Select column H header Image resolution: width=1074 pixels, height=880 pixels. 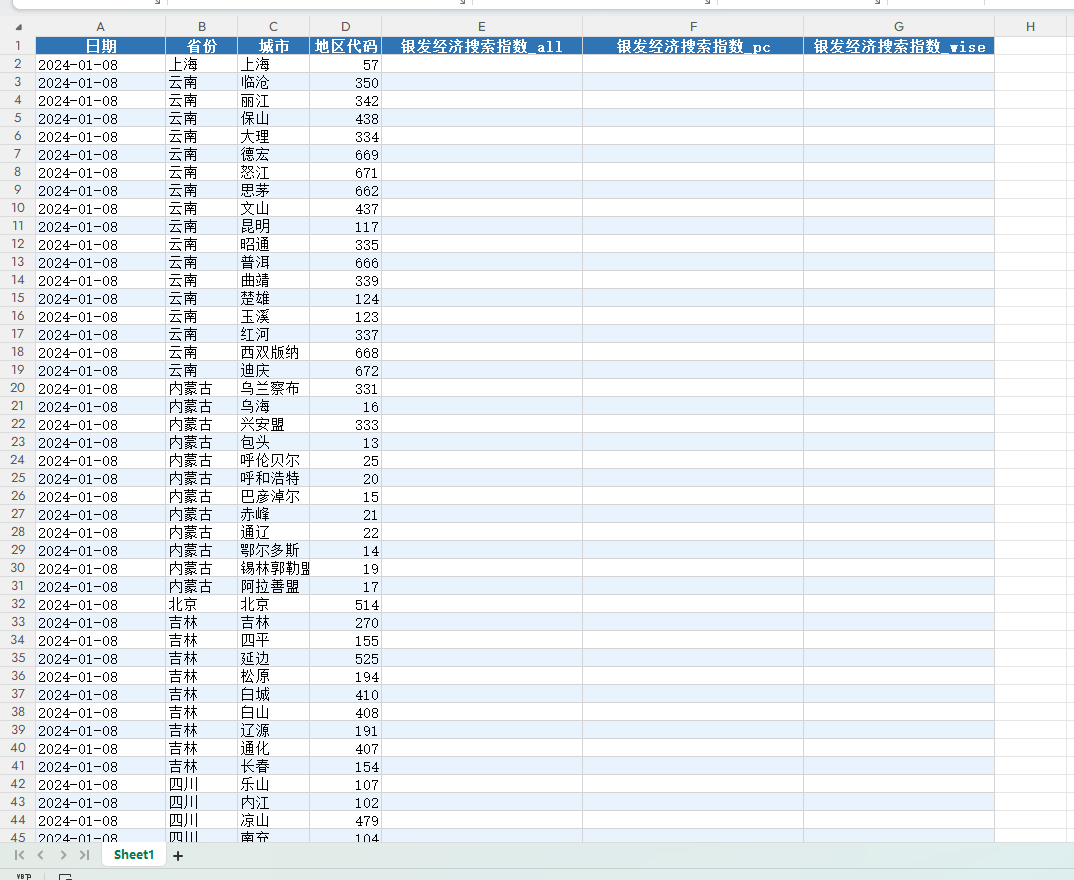(1030, 27)
